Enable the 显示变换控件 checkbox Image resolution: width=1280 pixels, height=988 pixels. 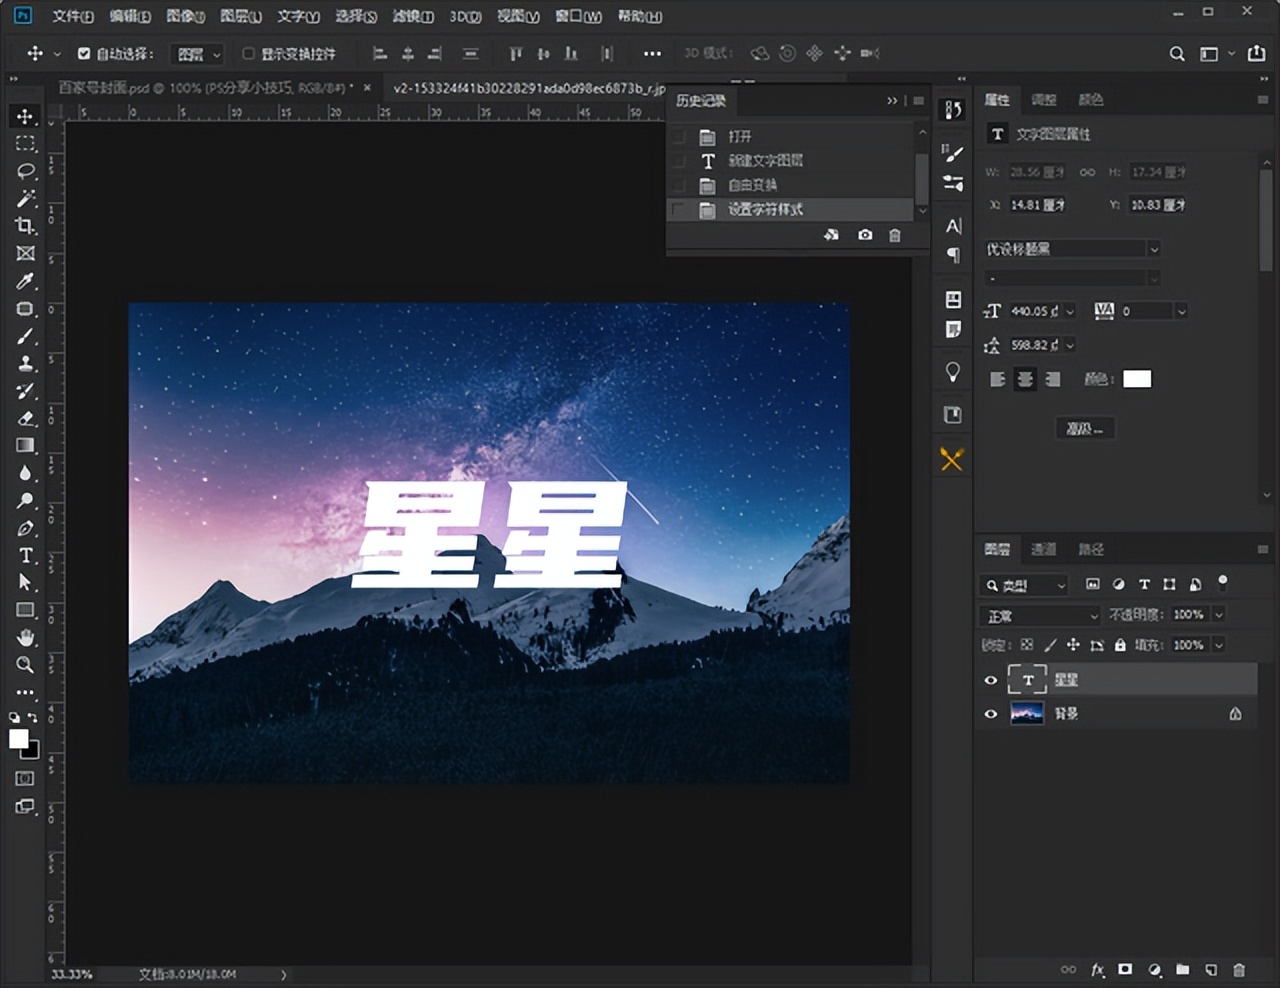coord(249,54)
